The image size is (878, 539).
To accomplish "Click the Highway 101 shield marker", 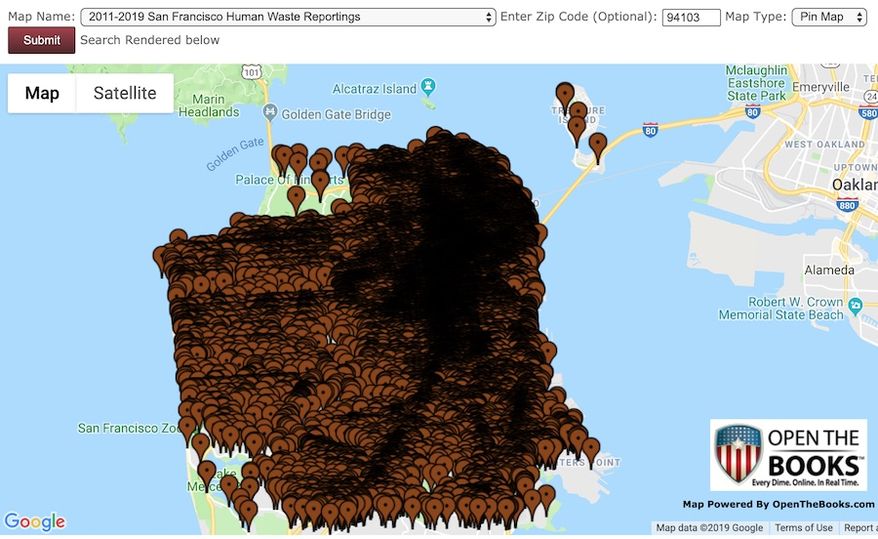I will [x=253, y=72].
